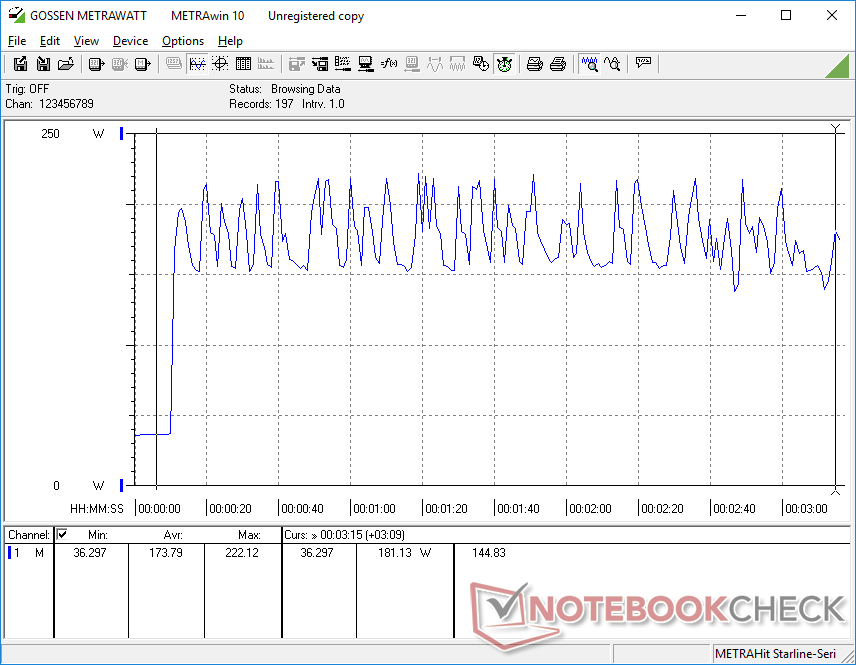The height and width of the screenshot is (665, 856).
Task: Click the clock schedule timer icon
Action: click(481, 64)
